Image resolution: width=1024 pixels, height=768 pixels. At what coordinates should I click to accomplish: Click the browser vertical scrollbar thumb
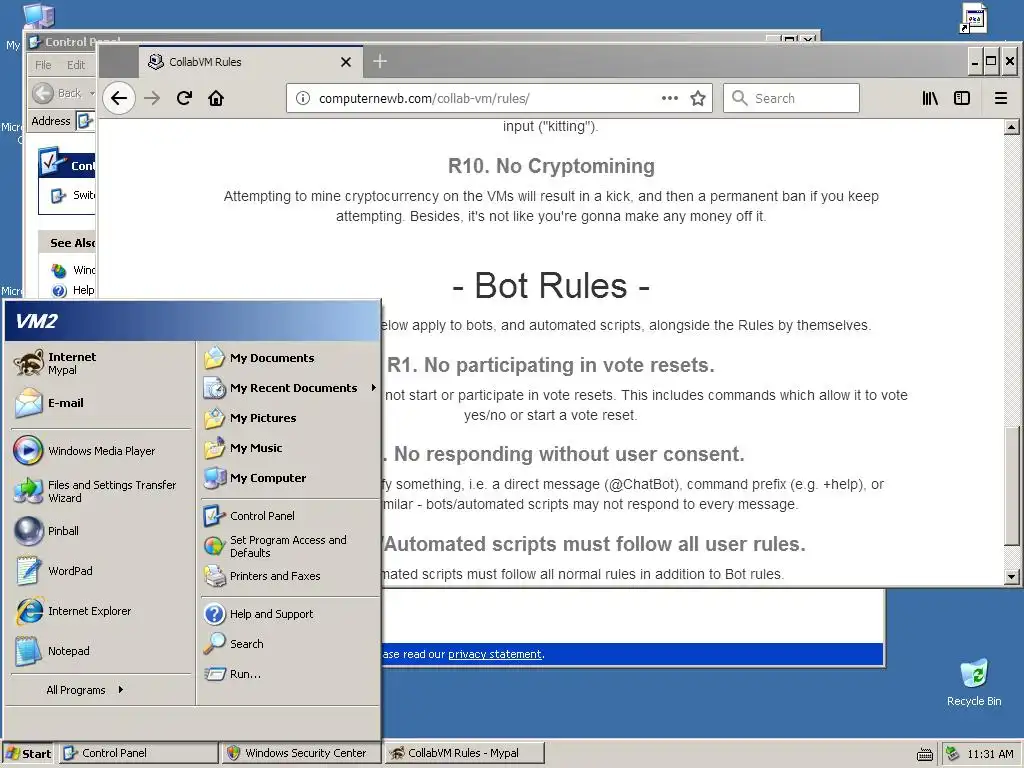pos(1012,486)
